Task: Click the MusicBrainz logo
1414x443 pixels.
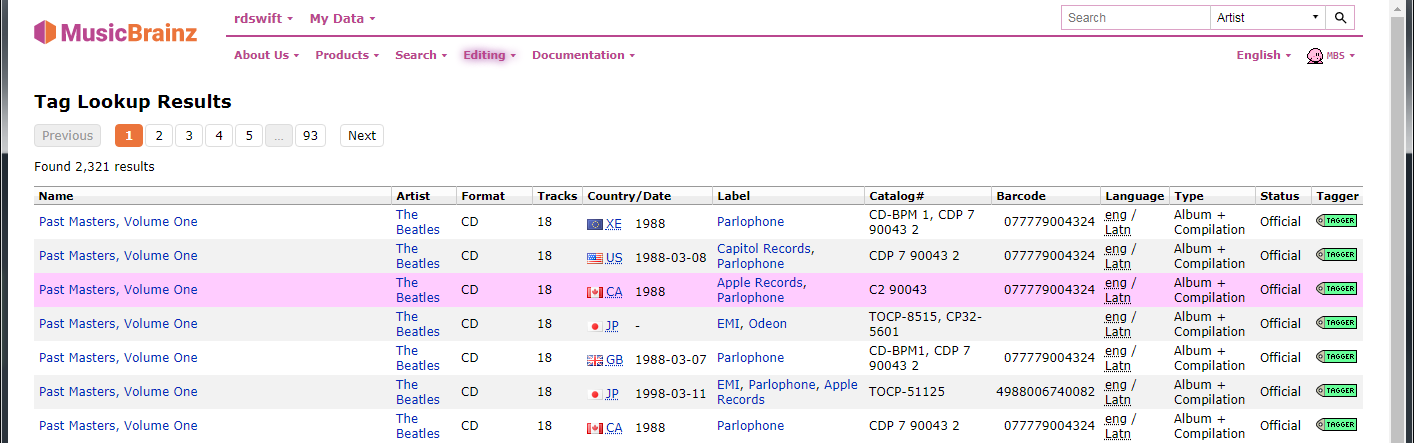Action: point(115,32)
